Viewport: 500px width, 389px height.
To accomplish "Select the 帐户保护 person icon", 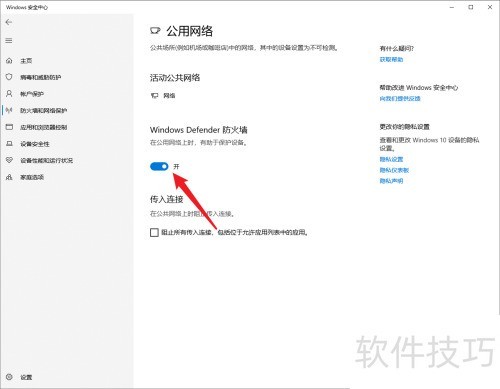I will pos(9,94).
